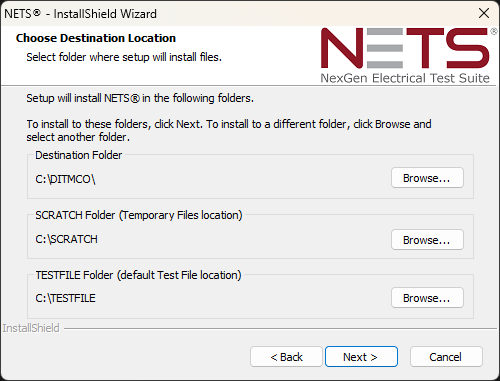Go to the Next installer step

(x=361, y=357)
